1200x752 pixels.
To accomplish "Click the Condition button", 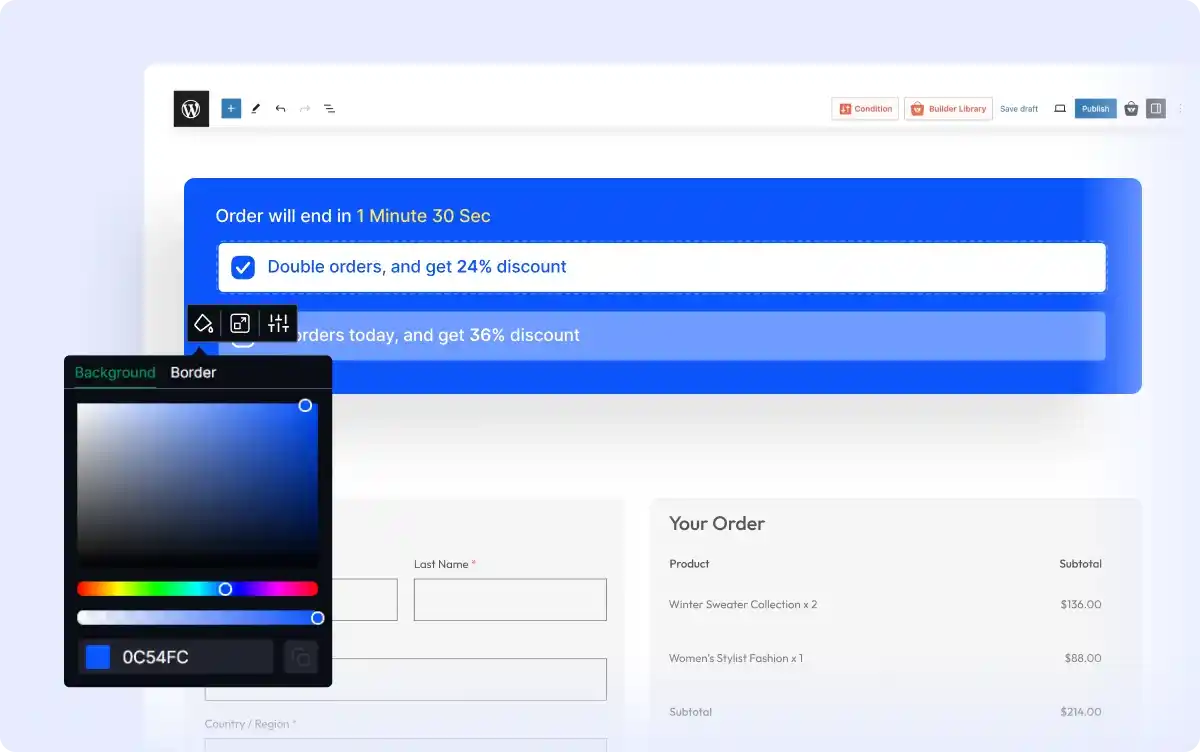I will point(865,109).
